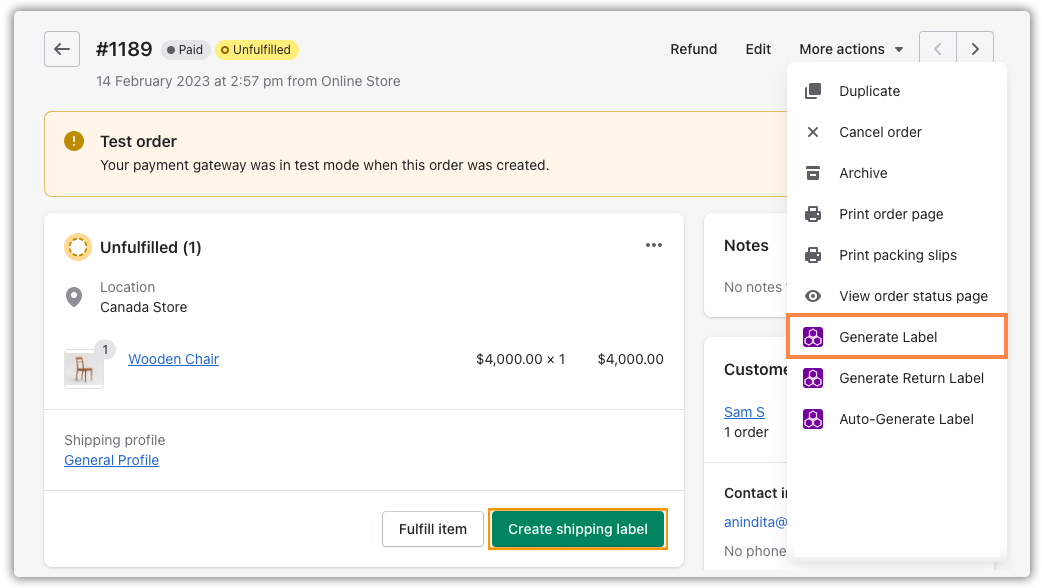The height and width of the screenshot is (588, 1042).
Task: Click the Unfulfilled status circle icon
Action: (78, 247)
